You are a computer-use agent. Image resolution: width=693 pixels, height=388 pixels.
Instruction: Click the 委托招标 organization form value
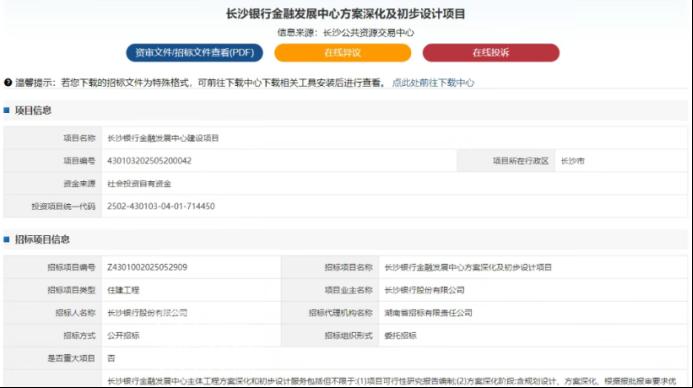[x=400, y=335]
